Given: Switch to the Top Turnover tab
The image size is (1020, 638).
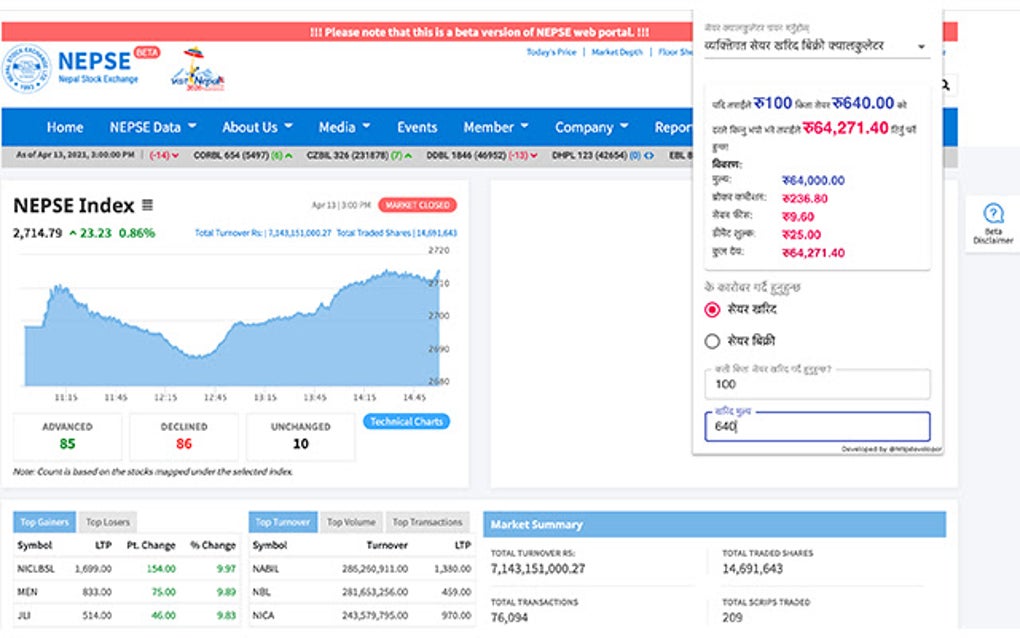Looking at the screenshot, I should click(282, 522).
